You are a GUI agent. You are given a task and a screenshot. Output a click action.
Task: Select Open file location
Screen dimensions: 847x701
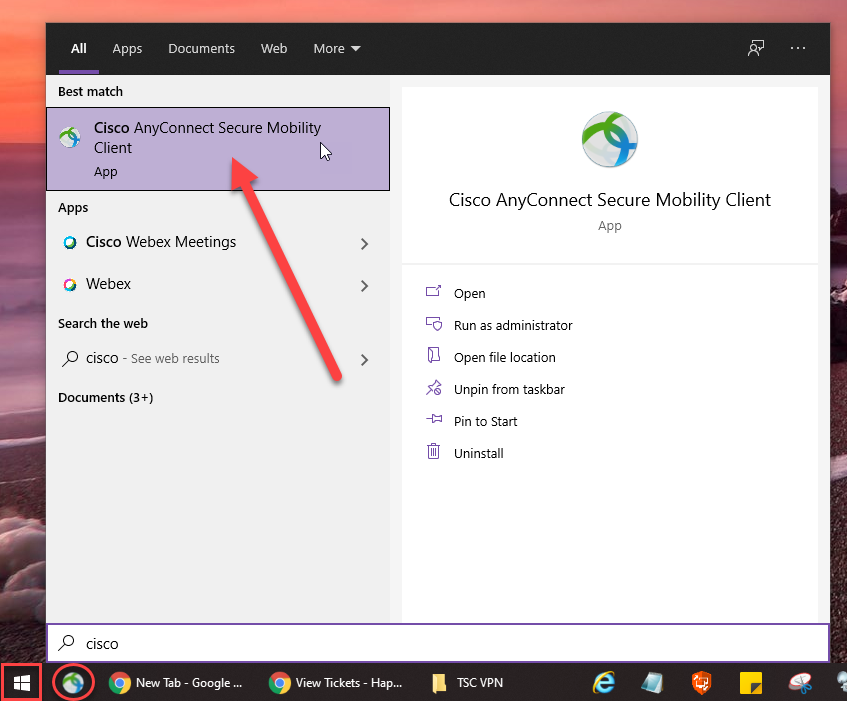click(504, 357)
